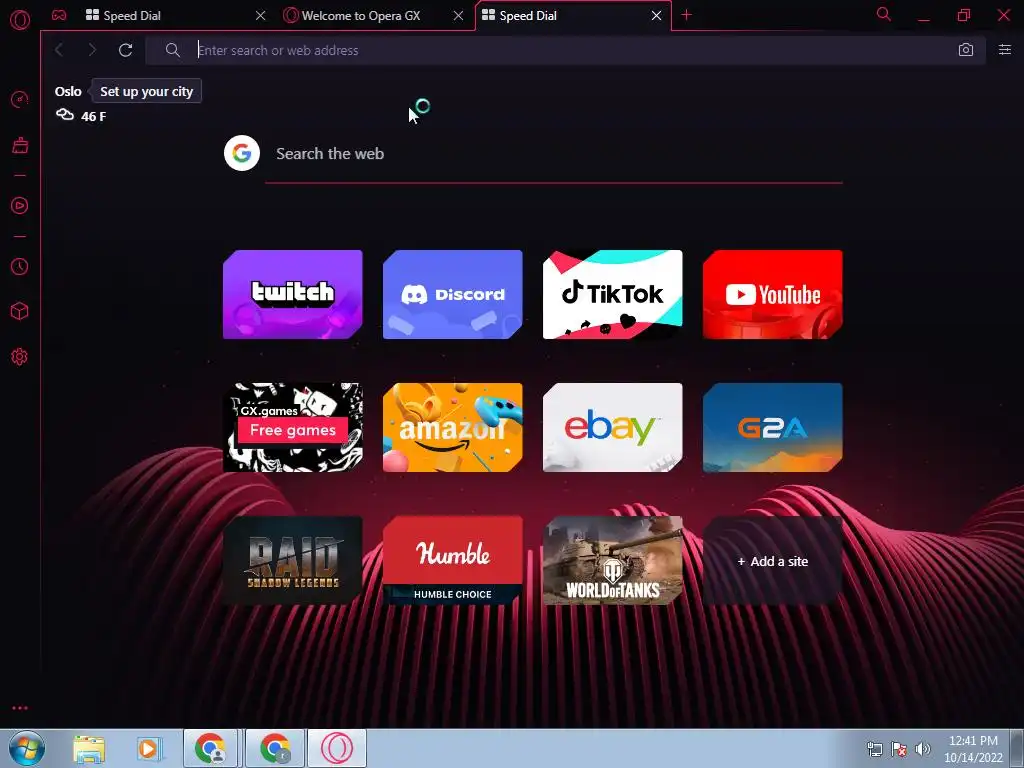The width and height of the screenshot is (1024, 768).
Task: Open GX Cleaner sidebar icon
Action: [x=20, y=145]
